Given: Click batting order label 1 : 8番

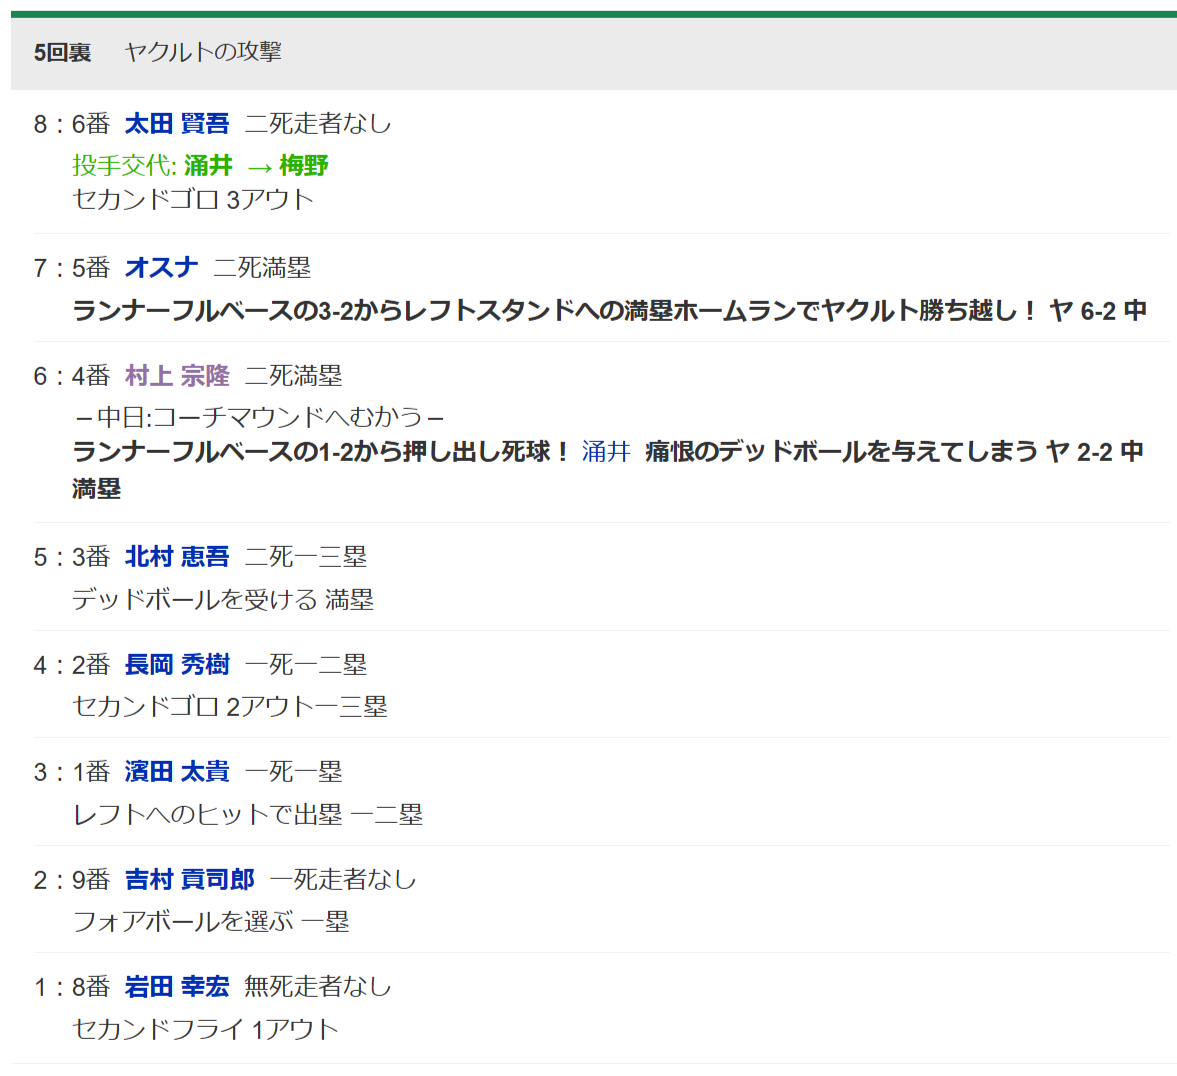Looking at the screenshot, I should (72, 987).
